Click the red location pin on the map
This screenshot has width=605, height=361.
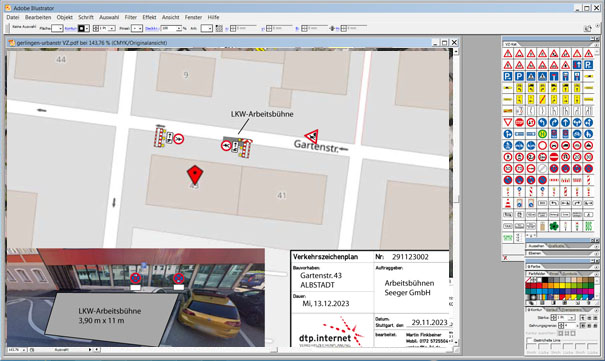[x=195, y=175]
